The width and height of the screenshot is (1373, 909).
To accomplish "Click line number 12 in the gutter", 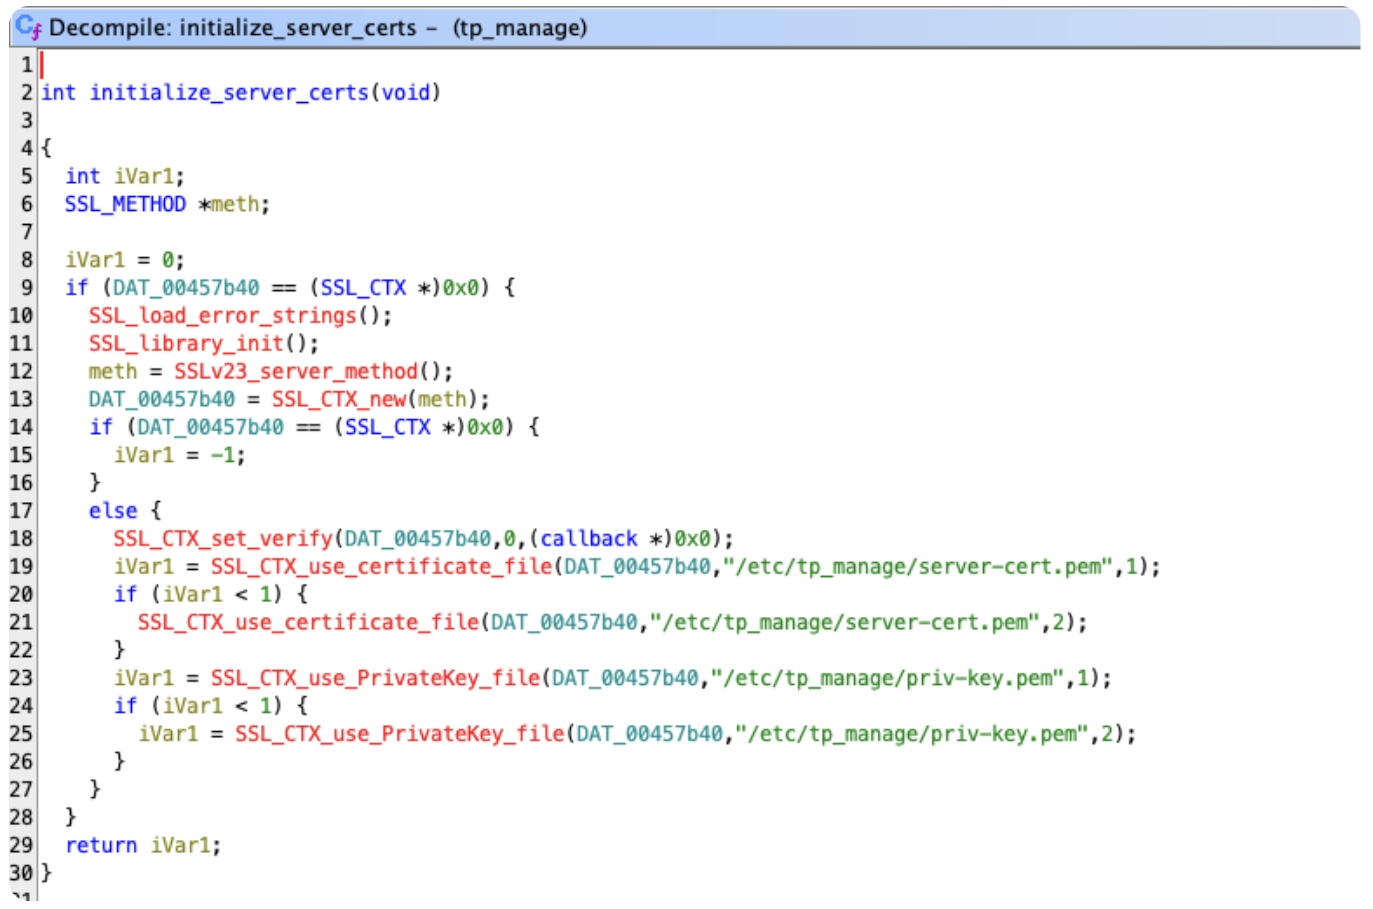I will (x=21, y=372).
